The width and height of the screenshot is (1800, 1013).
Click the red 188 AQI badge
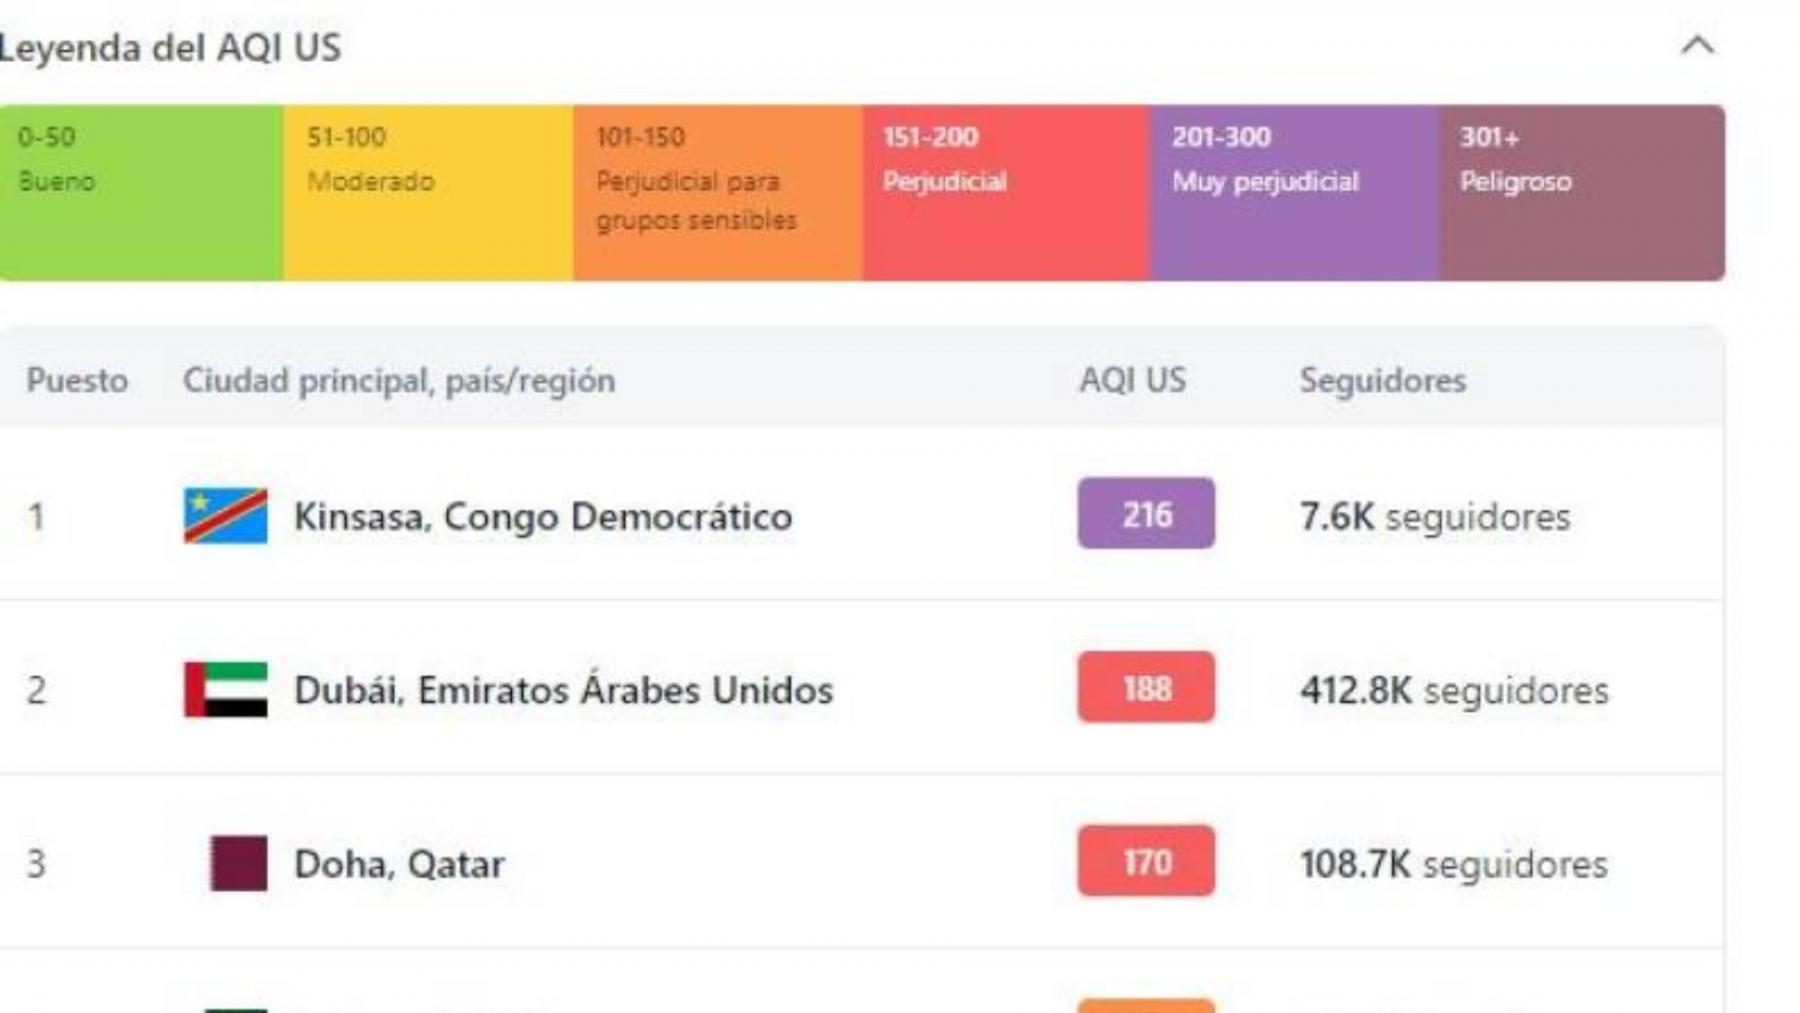1146,688
